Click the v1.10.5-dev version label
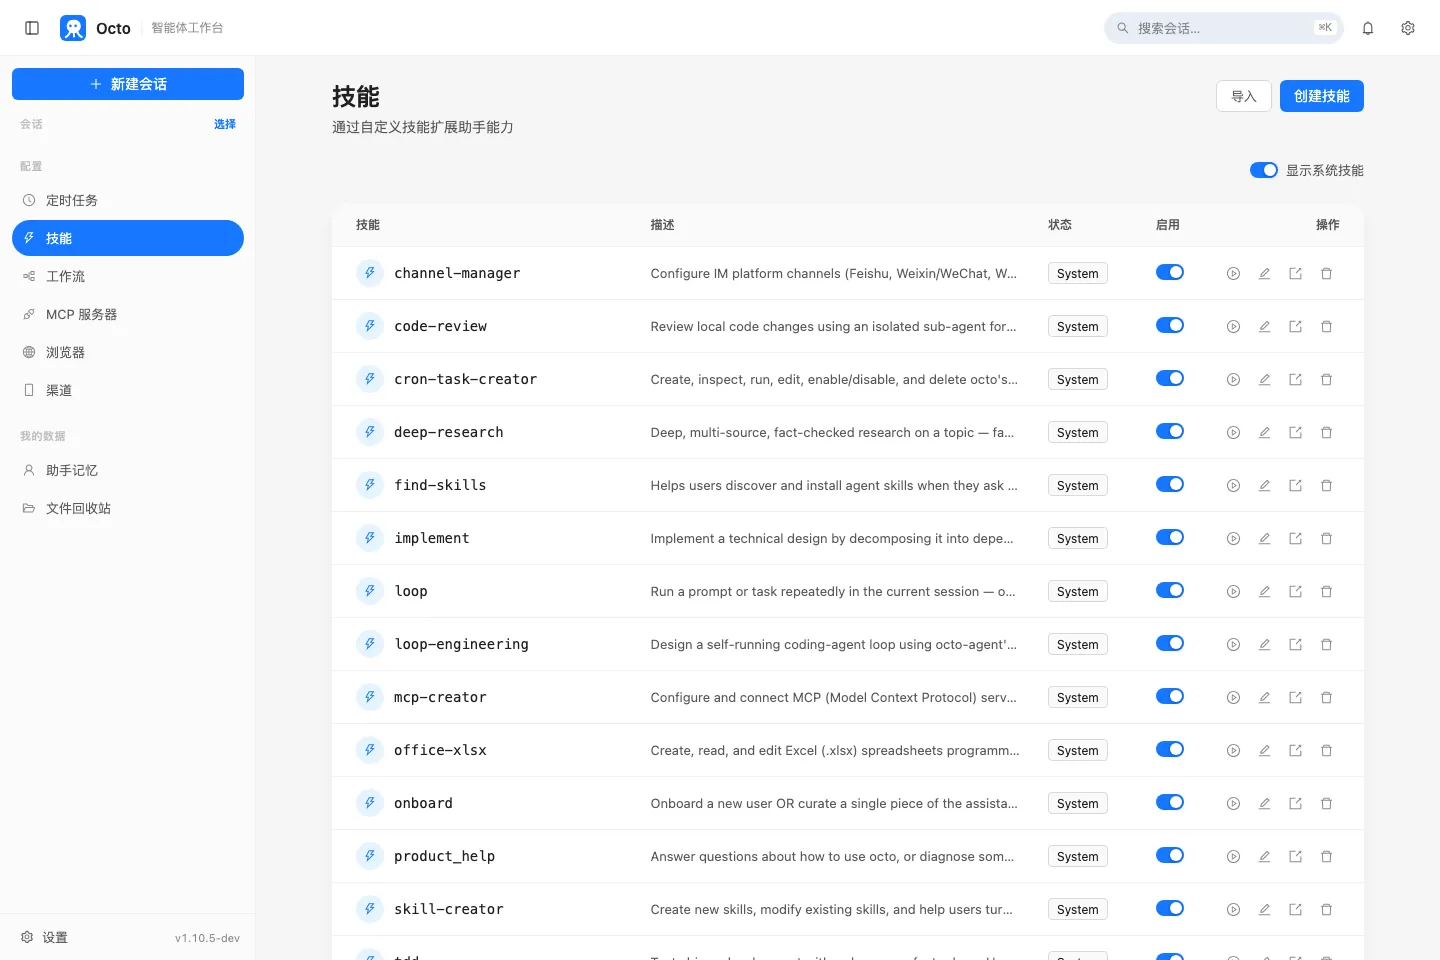1440x960 pixels. pyautogui.click(x=207, y=938)
